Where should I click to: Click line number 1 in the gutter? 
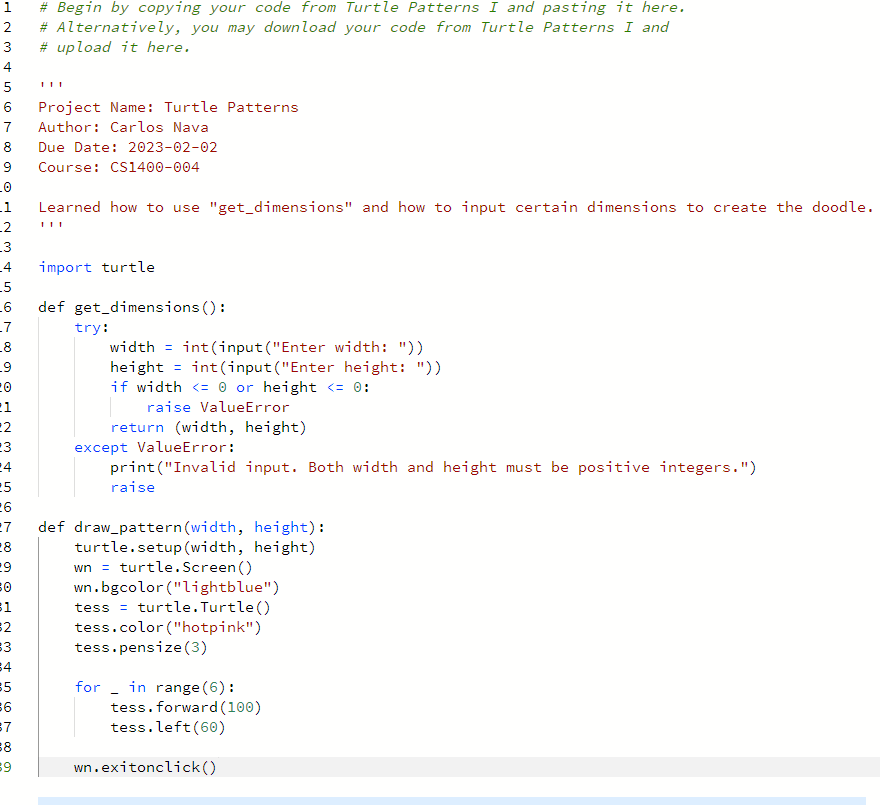coord(7,7)
